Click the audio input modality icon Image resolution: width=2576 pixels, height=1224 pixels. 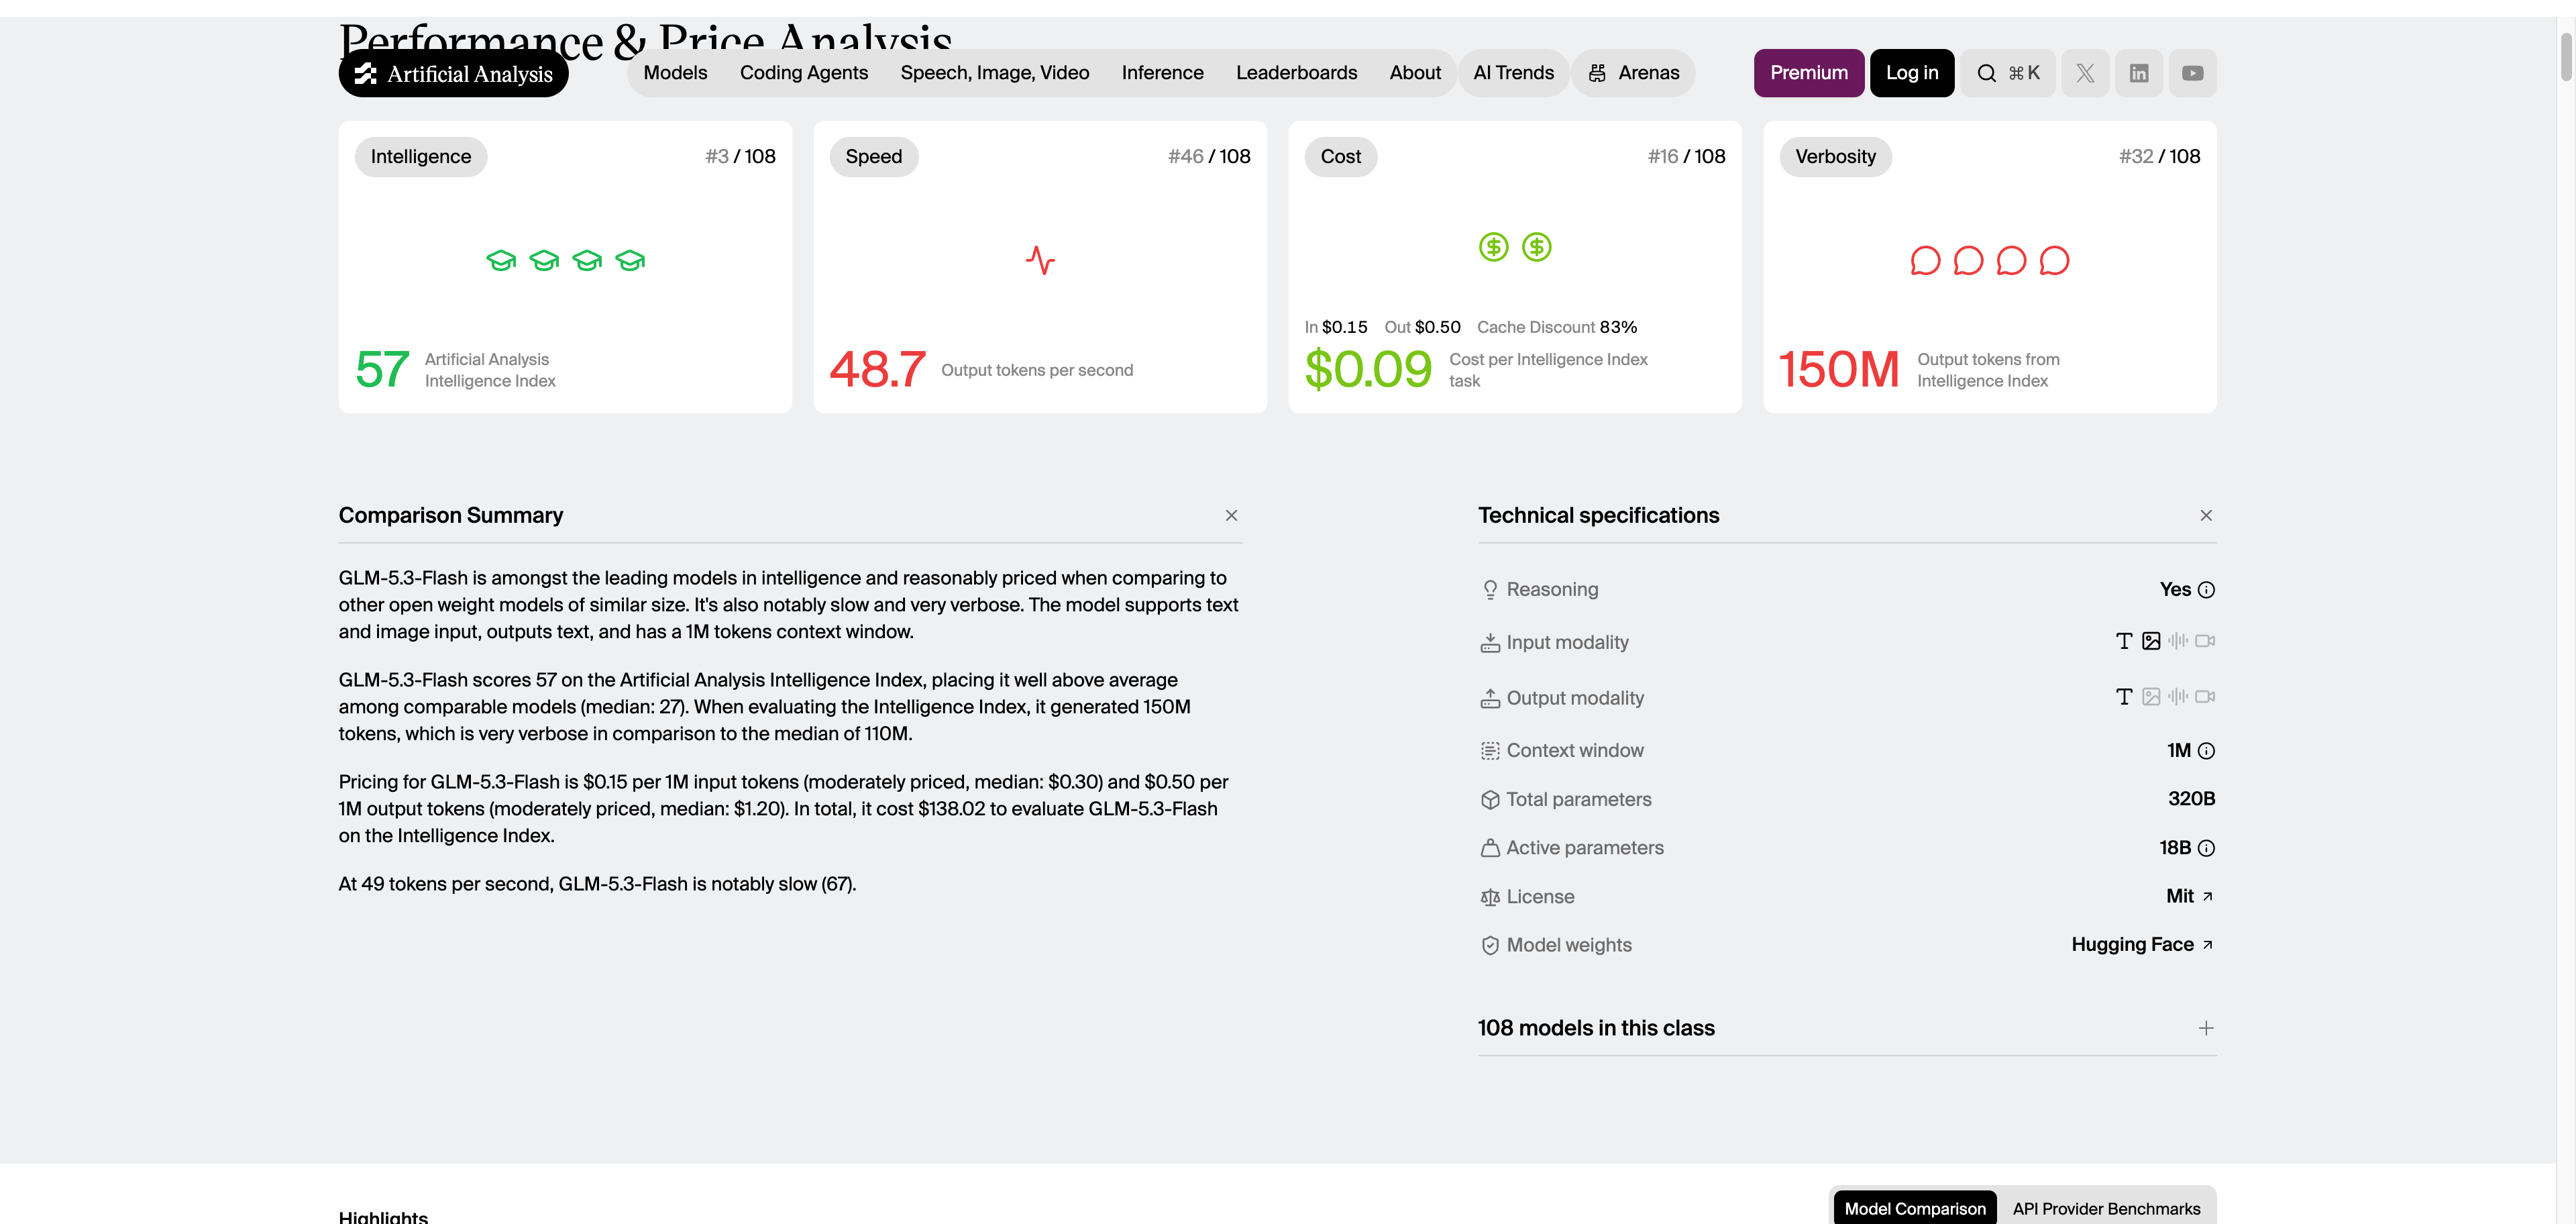pos(2178,641)
